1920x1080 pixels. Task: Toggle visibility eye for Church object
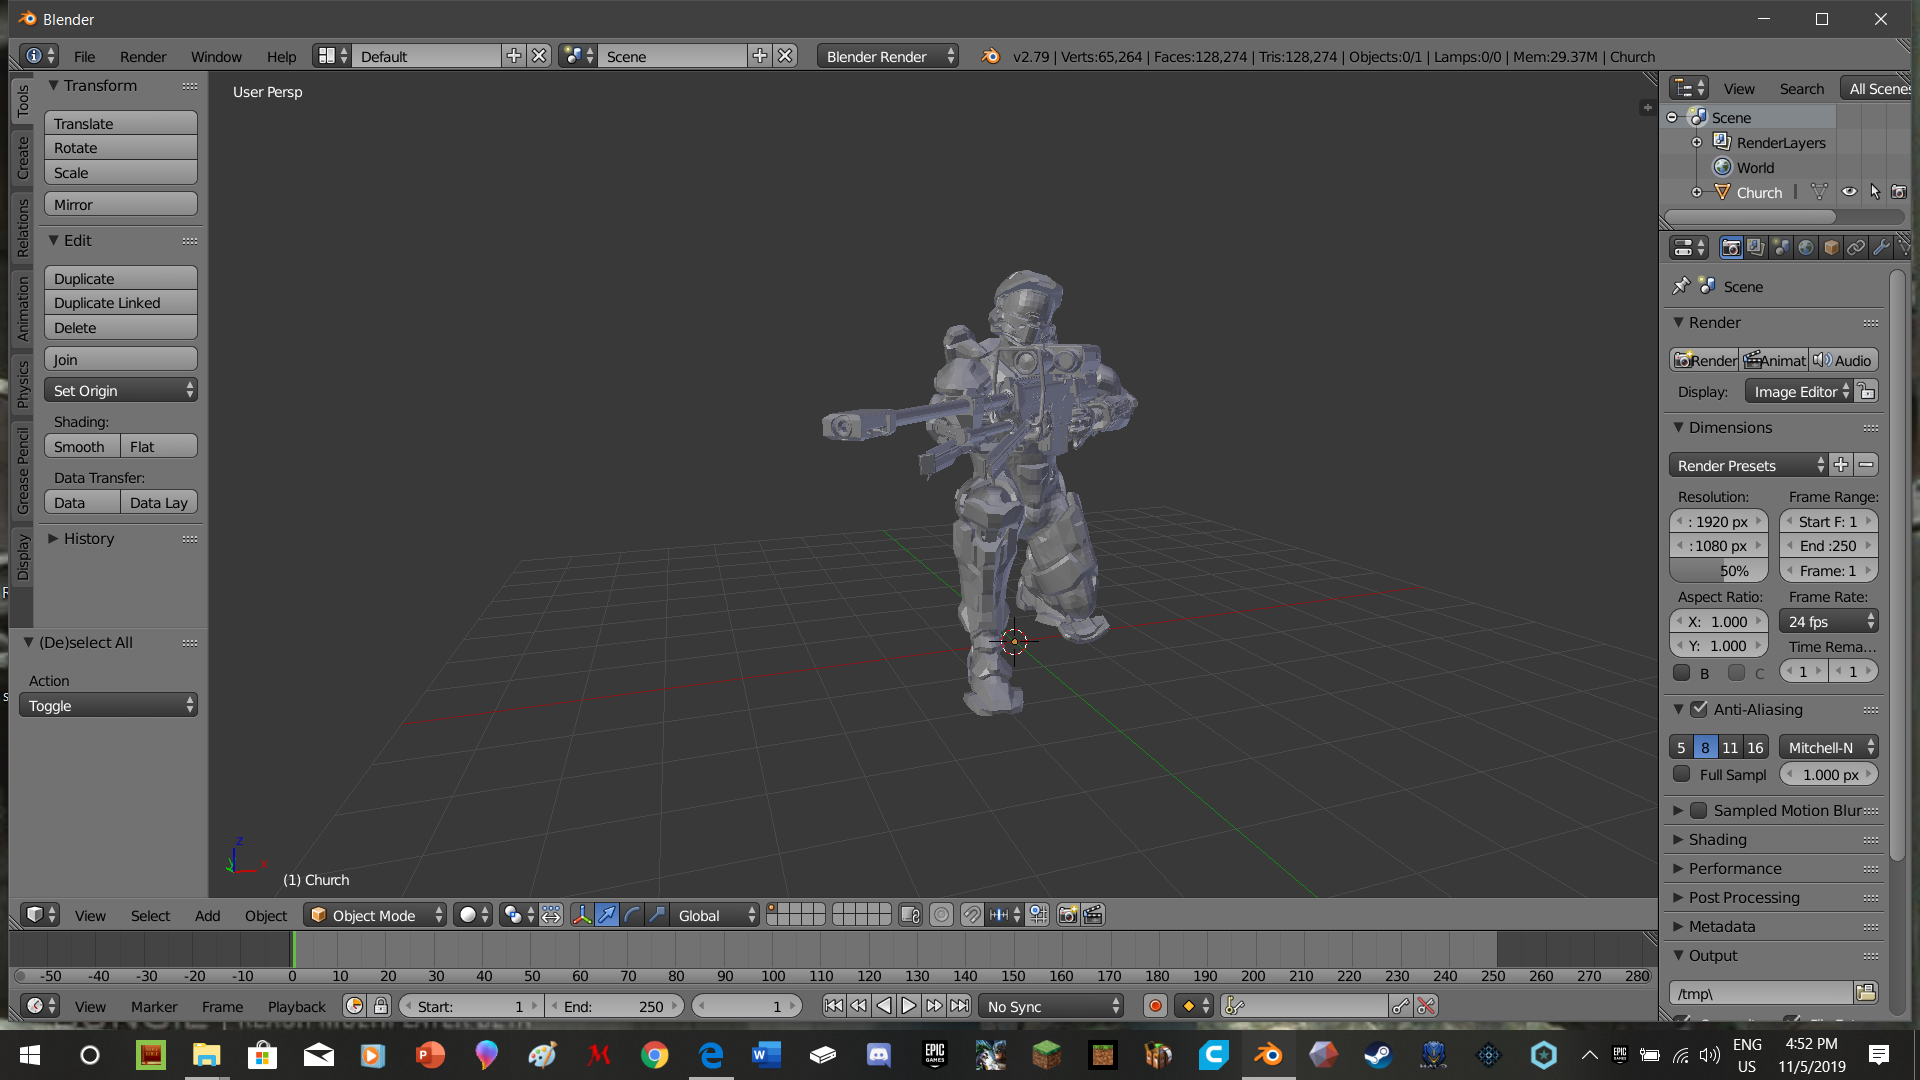pos(1850,192)
